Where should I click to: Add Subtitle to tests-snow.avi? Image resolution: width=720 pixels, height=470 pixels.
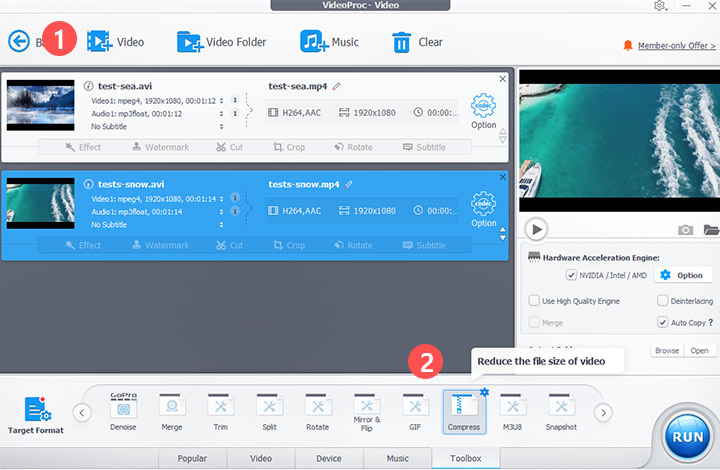(424, 245)
